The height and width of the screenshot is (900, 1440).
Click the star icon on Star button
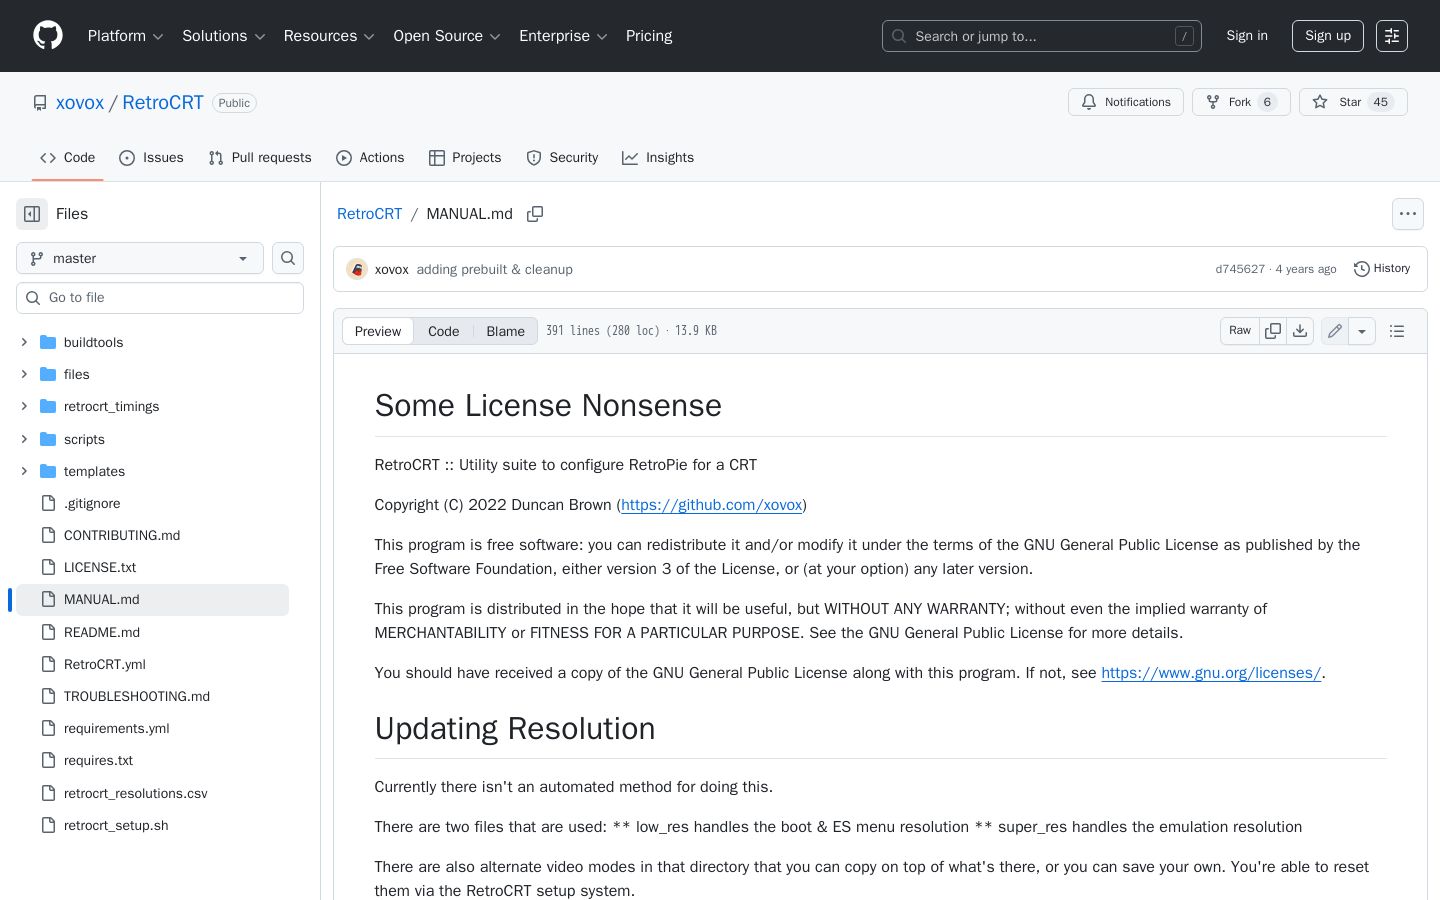pos(1320,102)
